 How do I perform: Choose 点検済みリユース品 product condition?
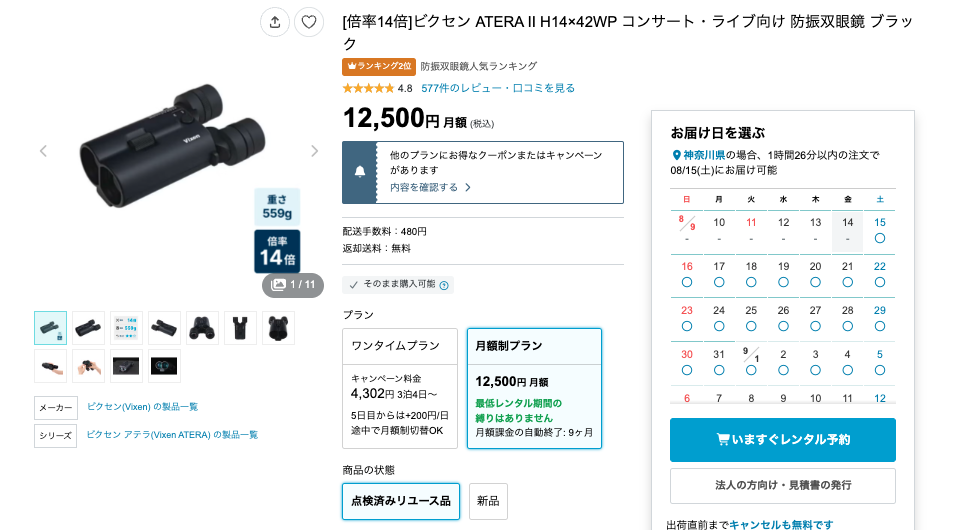click(x=401, y=501)
